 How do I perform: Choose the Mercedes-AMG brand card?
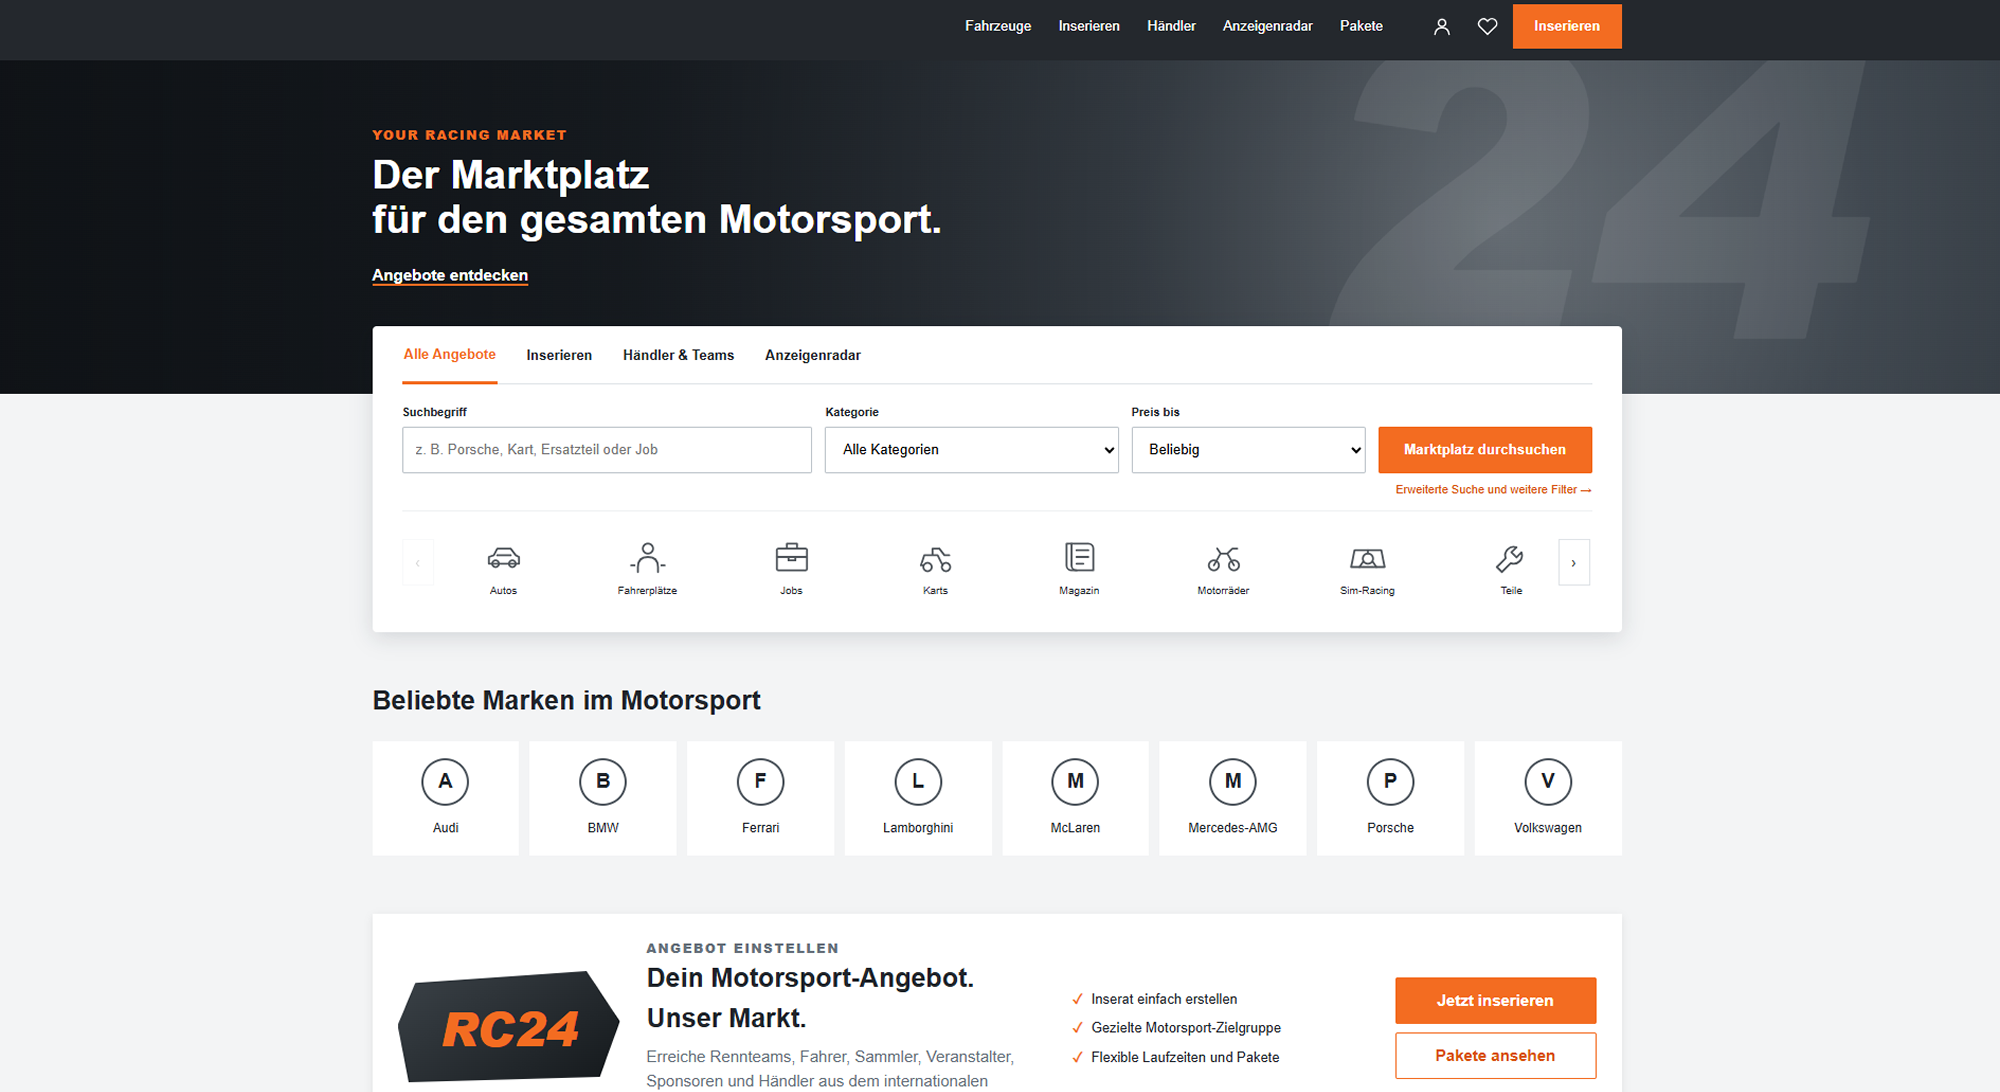coord(1233,798)
